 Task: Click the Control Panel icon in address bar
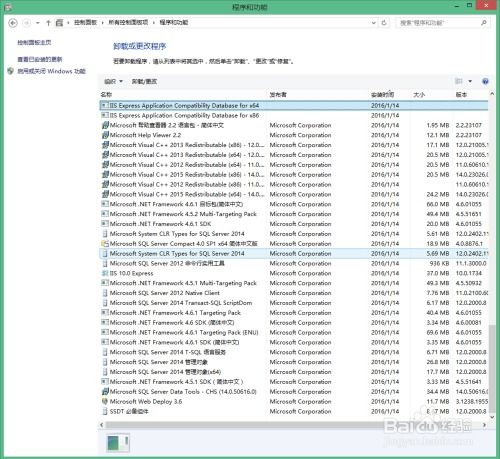tap(59, 23)
